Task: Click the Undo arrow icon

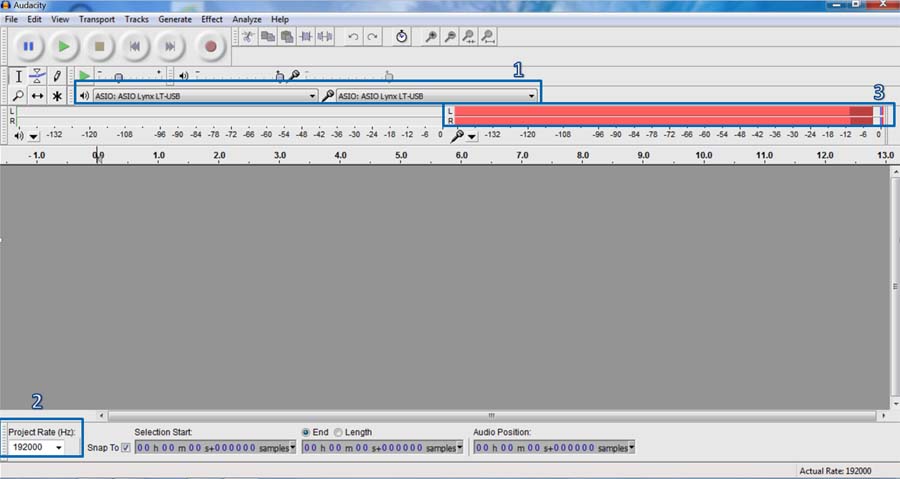Action: tap(352, 37)
